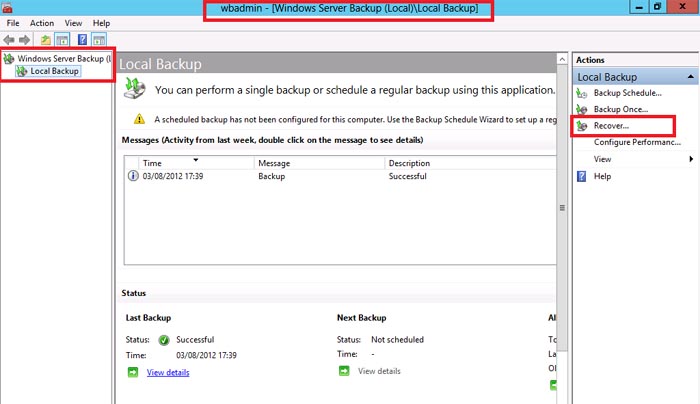This screenshot has height=404, width=700.
Task: Click the information icon in Backup message row
Action: click(133, 176)
